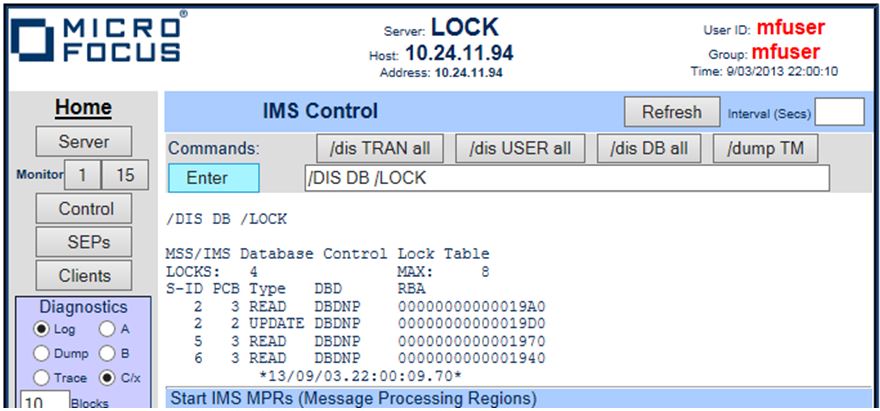Select the C/x diagnostics radio option

click(106, 377)
